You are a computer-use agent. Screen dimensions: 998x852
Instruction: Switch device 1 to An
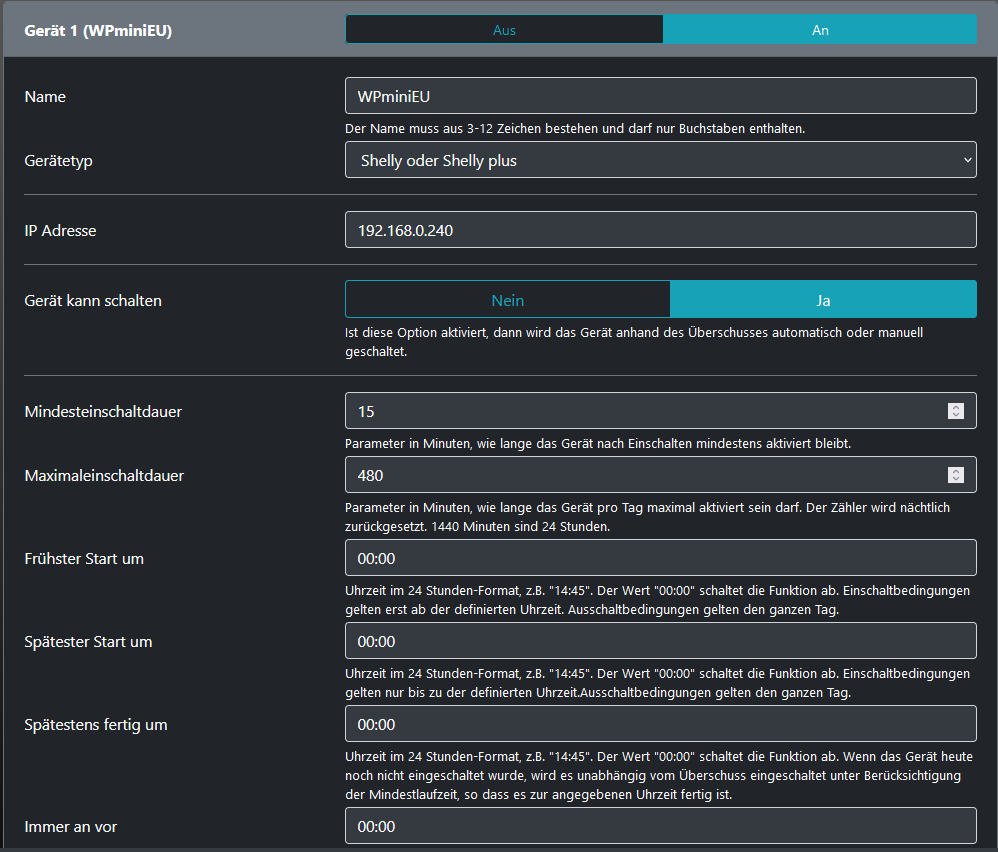pos(820,30)
